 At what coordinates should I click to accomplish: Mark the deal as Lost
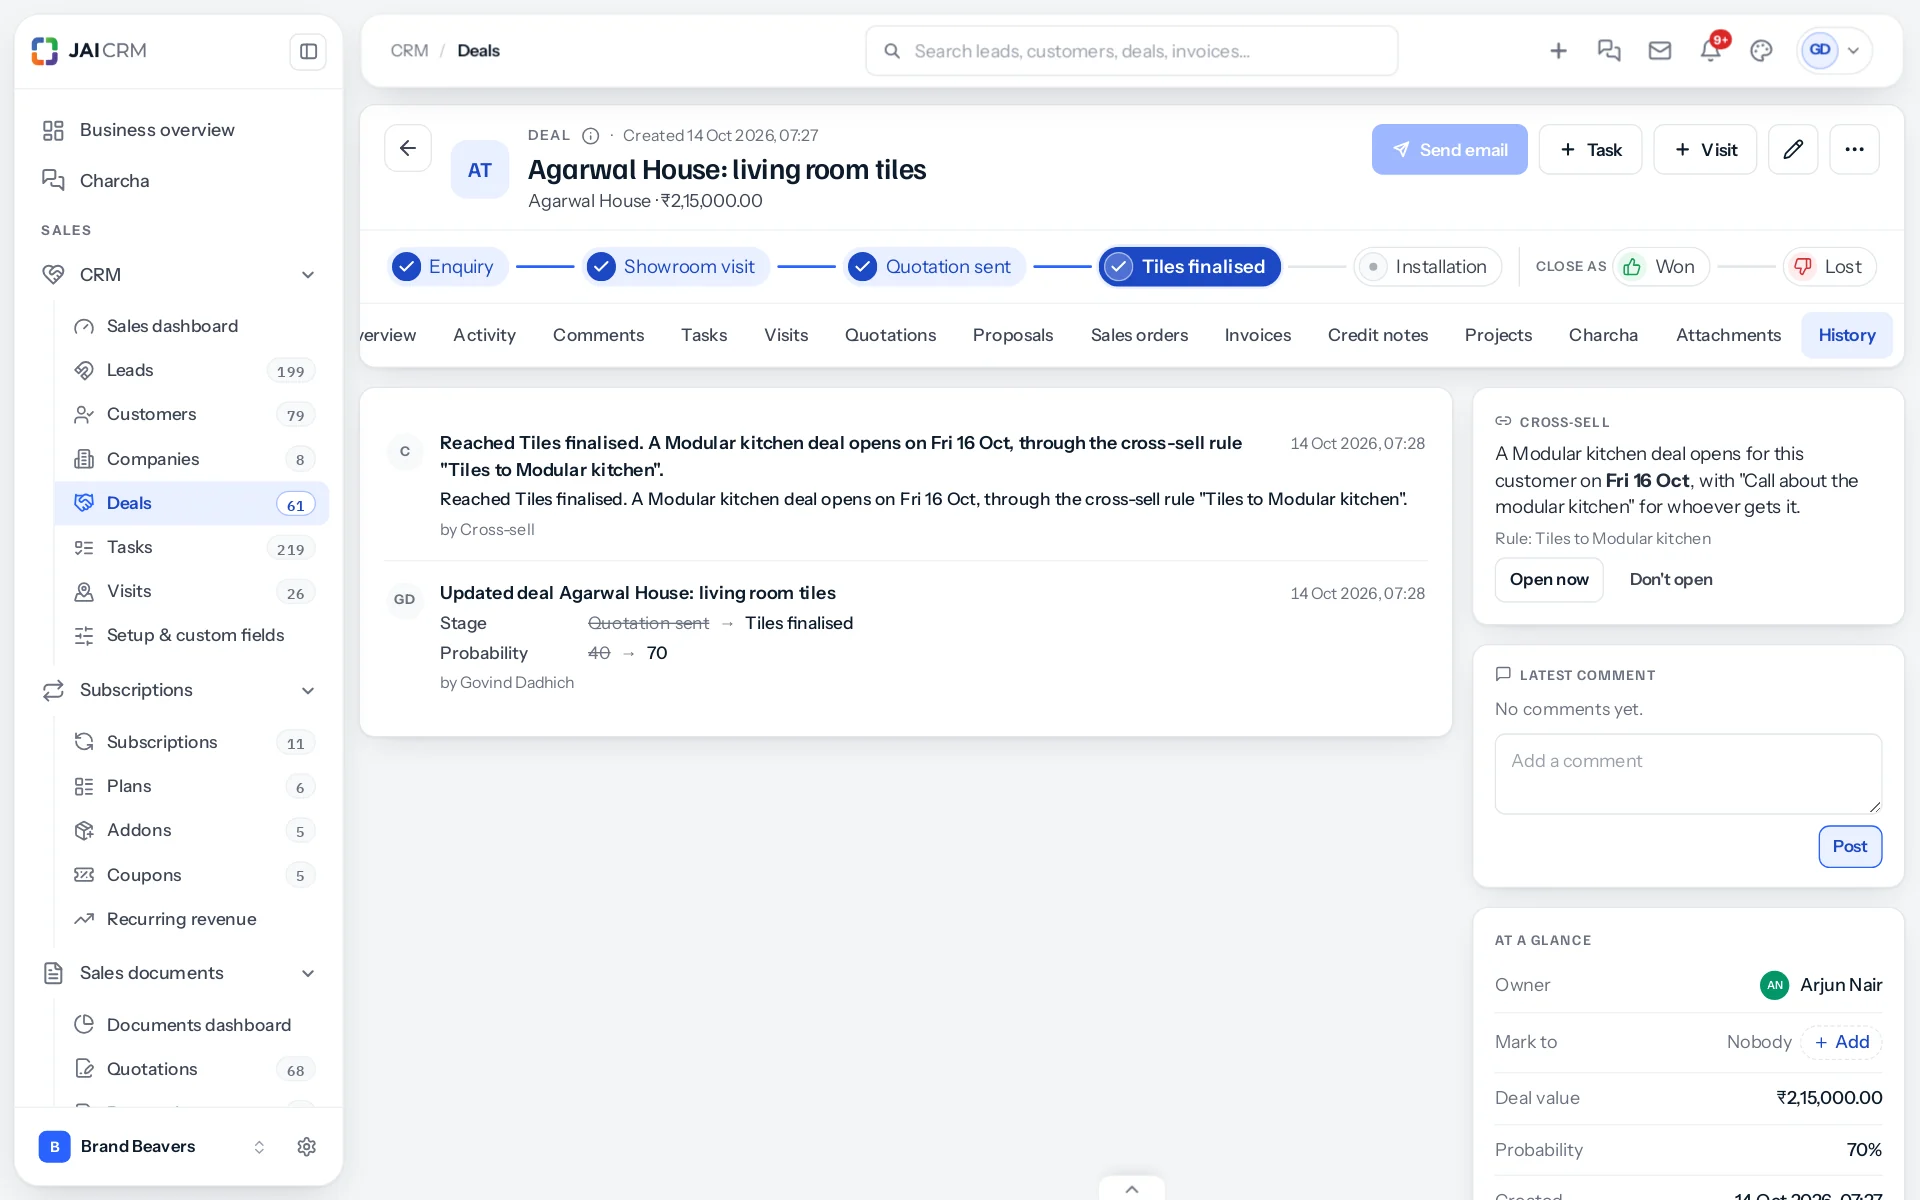tap(1829, 267)
